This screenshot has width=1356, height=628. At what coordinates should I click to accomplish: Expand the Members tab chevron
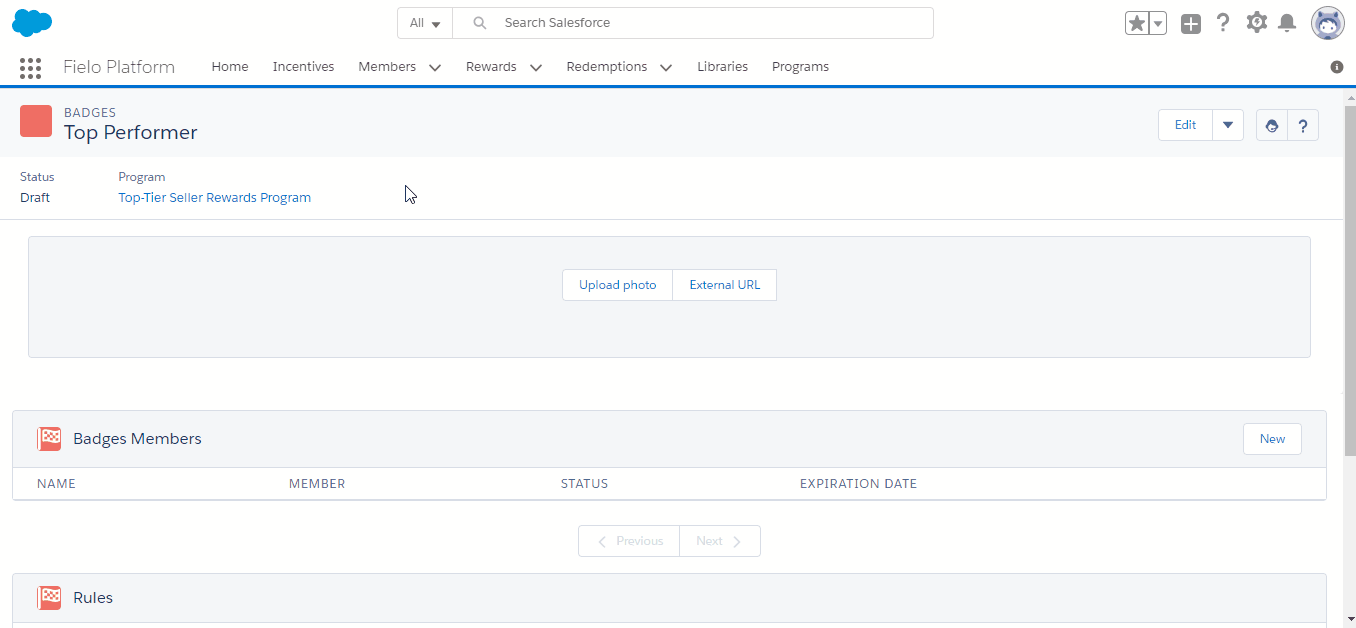[435, 68]
